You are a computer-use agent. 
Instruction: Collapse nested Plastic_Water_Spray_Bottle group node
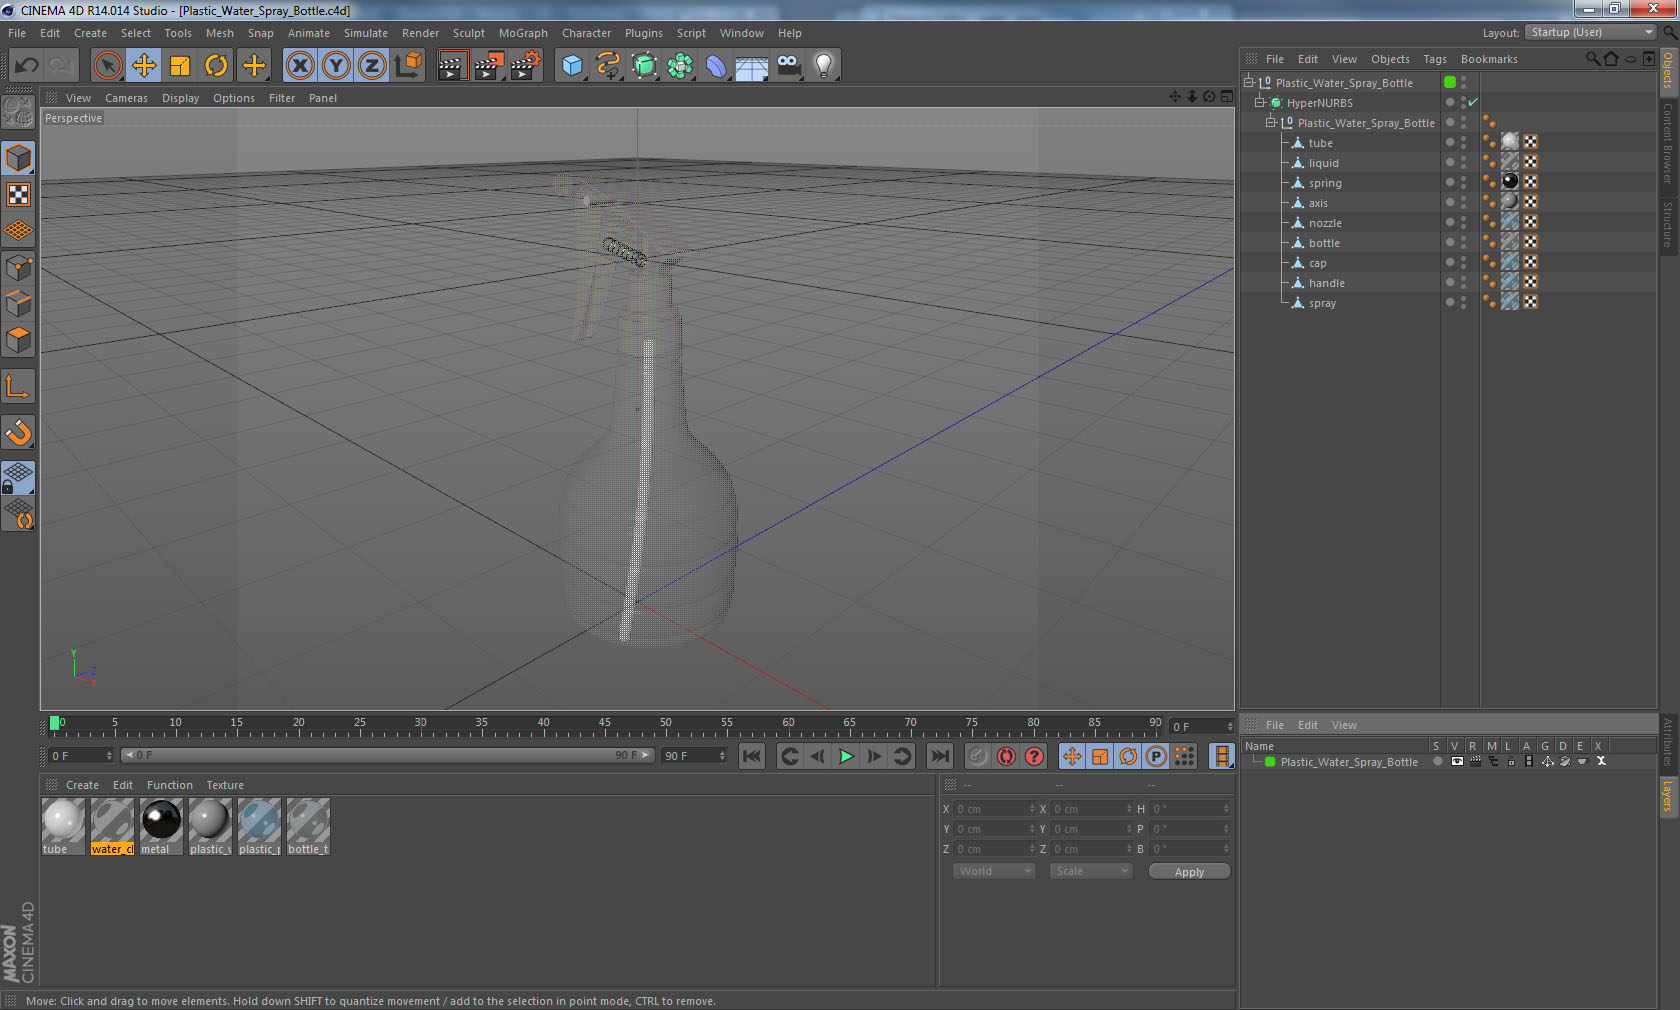tap(1271, 122)
